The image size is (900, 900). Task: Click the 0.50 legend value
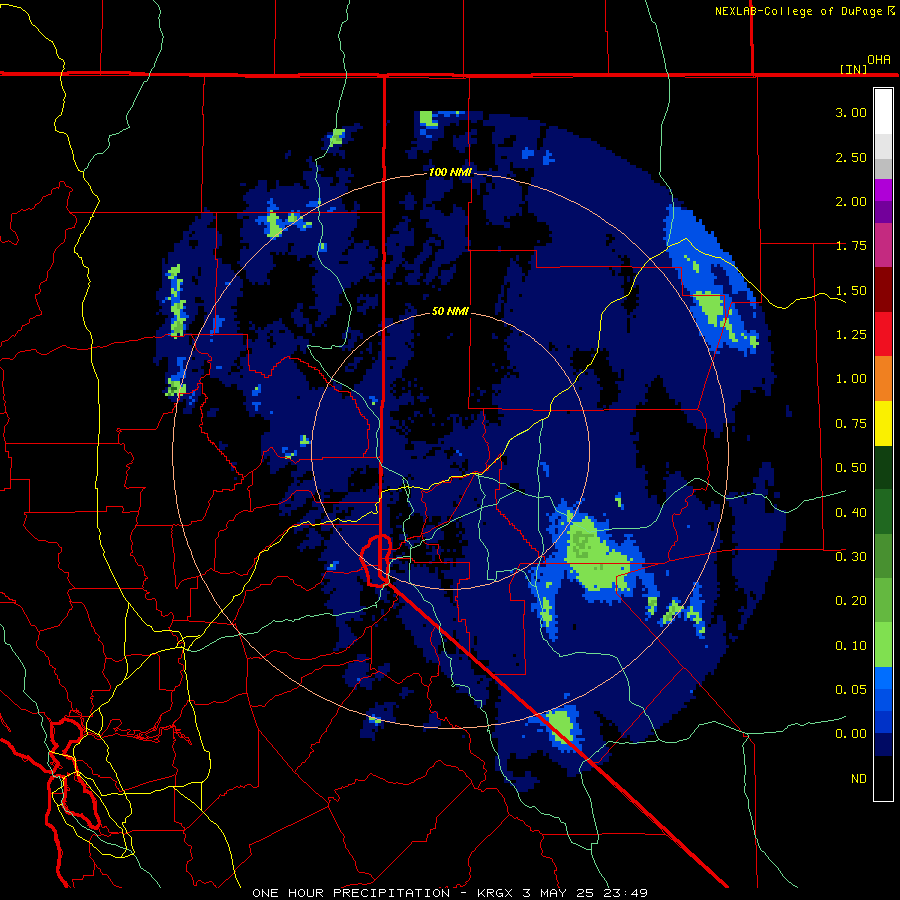pos(851,468)
